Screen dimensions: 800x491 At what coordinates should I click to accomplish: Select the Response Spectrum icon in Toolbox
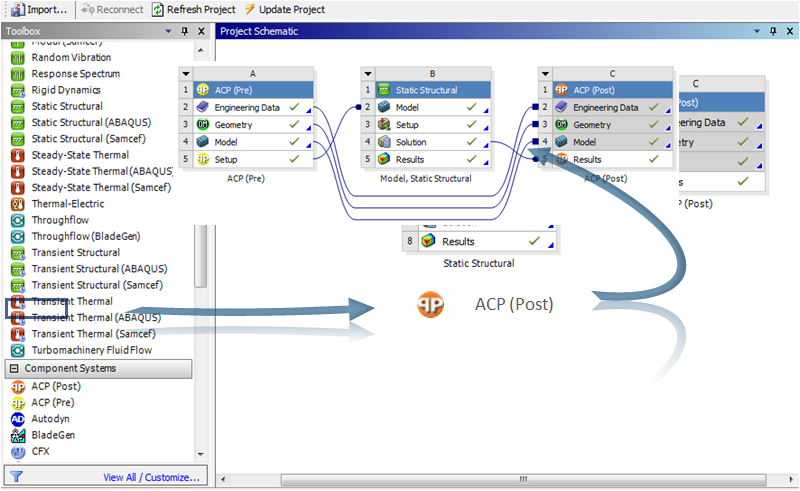(x=18, y=74)
